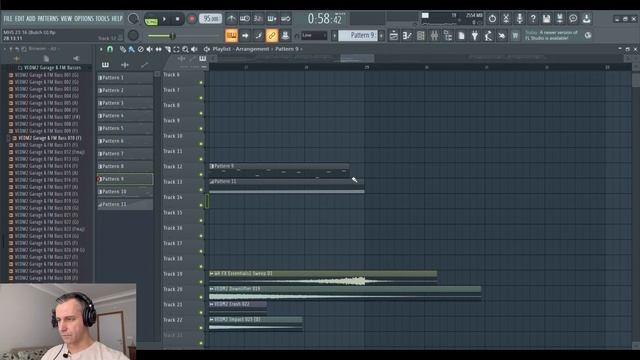Arm the red record button
The width and height of the screenshot is (640, 360).
[191, 19]
